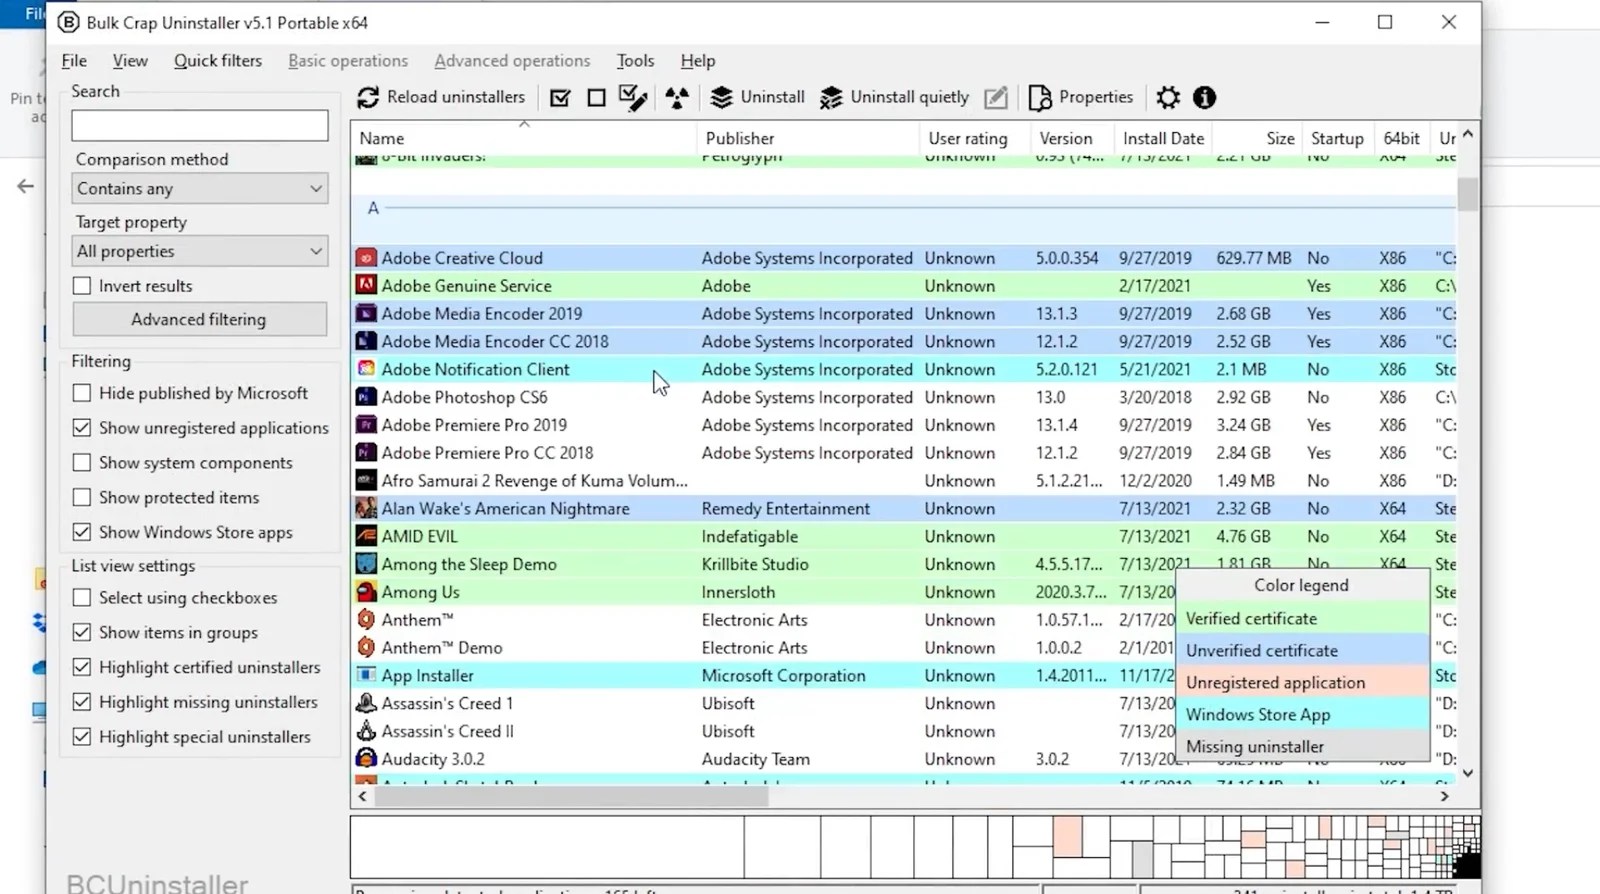Click the About information icon
Screen dimensions: 1600x894
point(1204,97)
